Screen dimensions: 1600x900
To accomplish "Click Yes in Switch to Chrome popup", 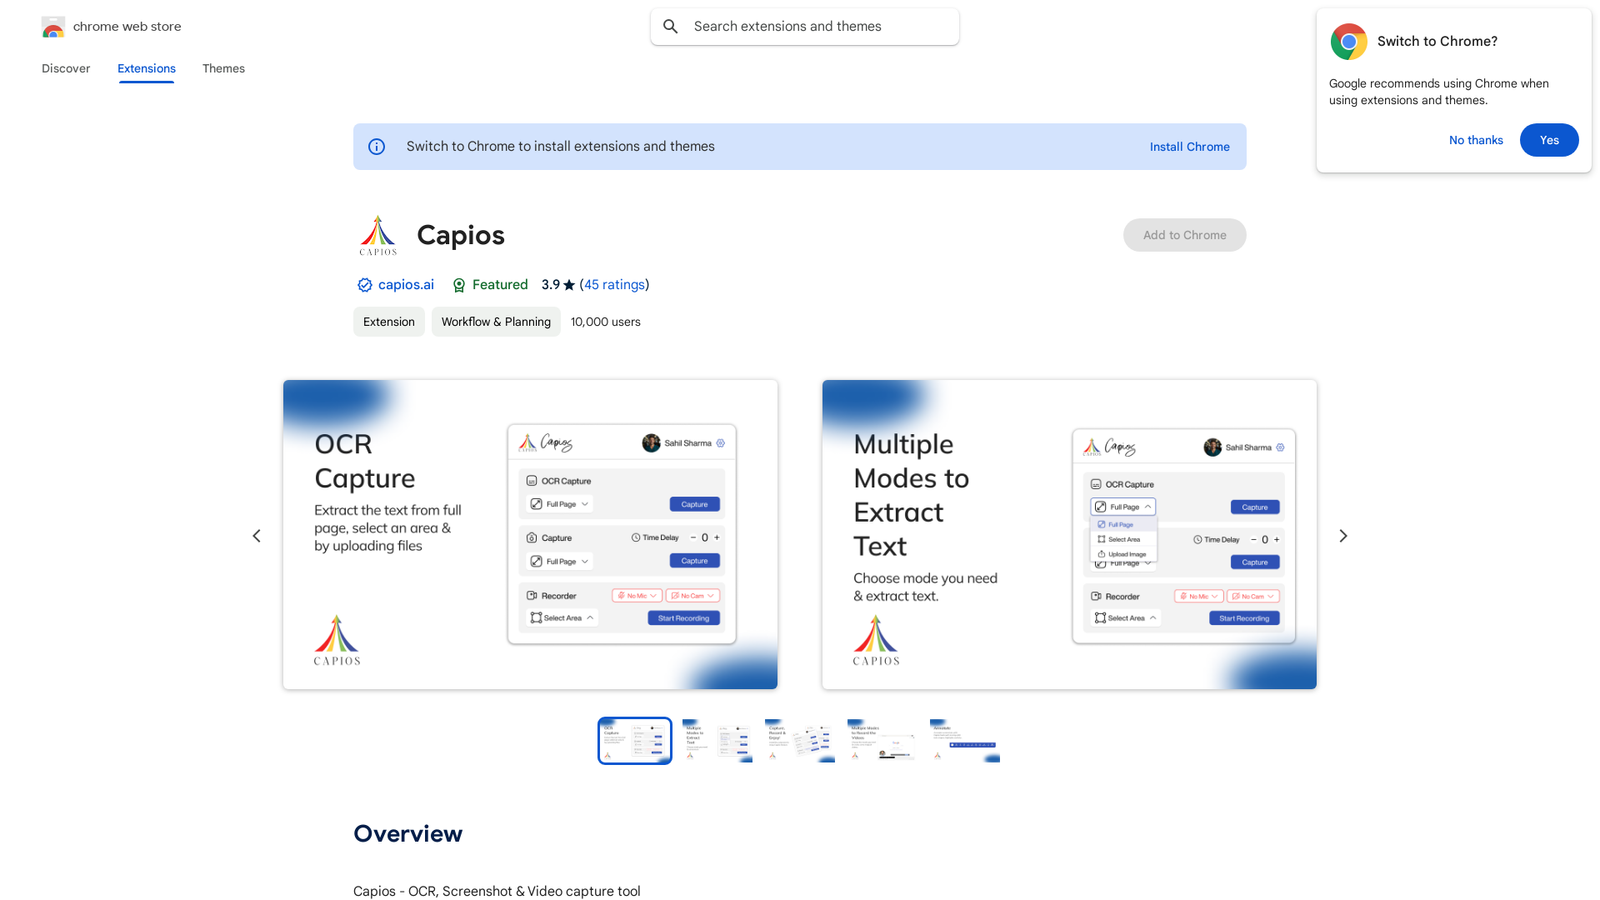I will tap(1549, 140).
